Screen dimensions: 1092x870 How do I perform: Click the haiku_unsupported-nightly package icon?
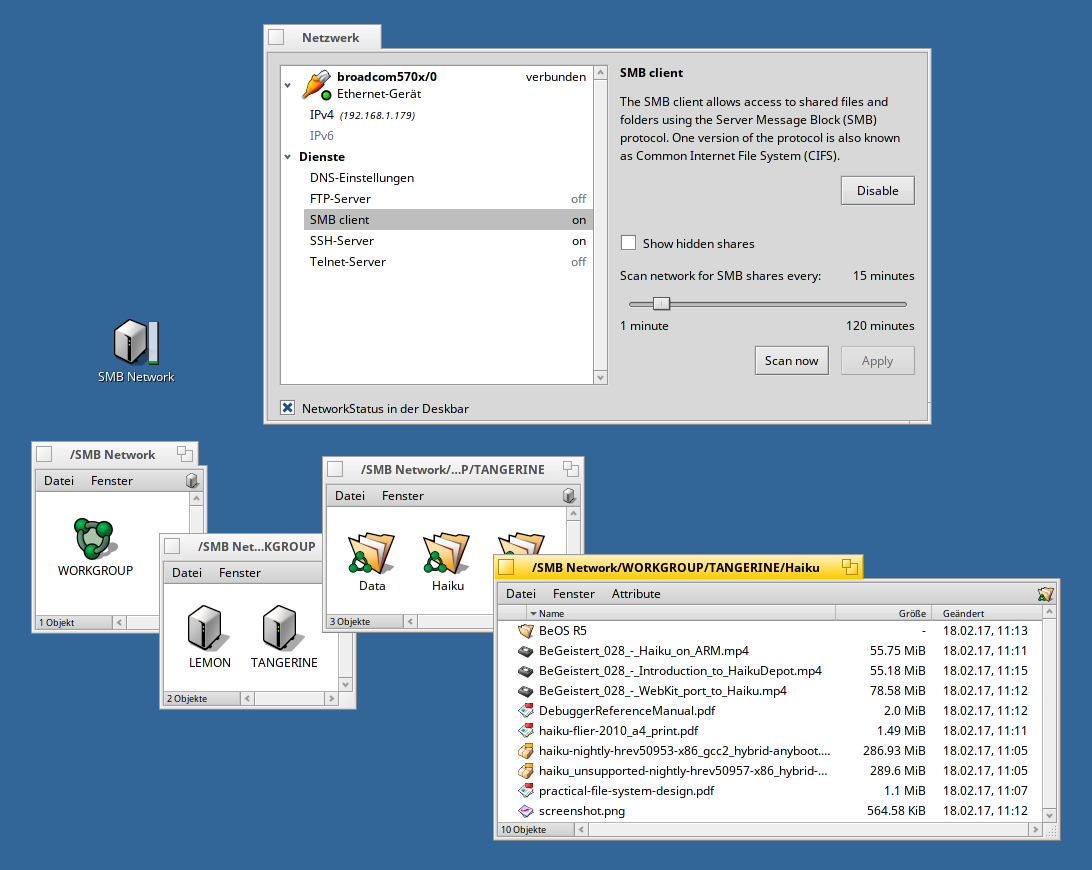tap(526, 771)
